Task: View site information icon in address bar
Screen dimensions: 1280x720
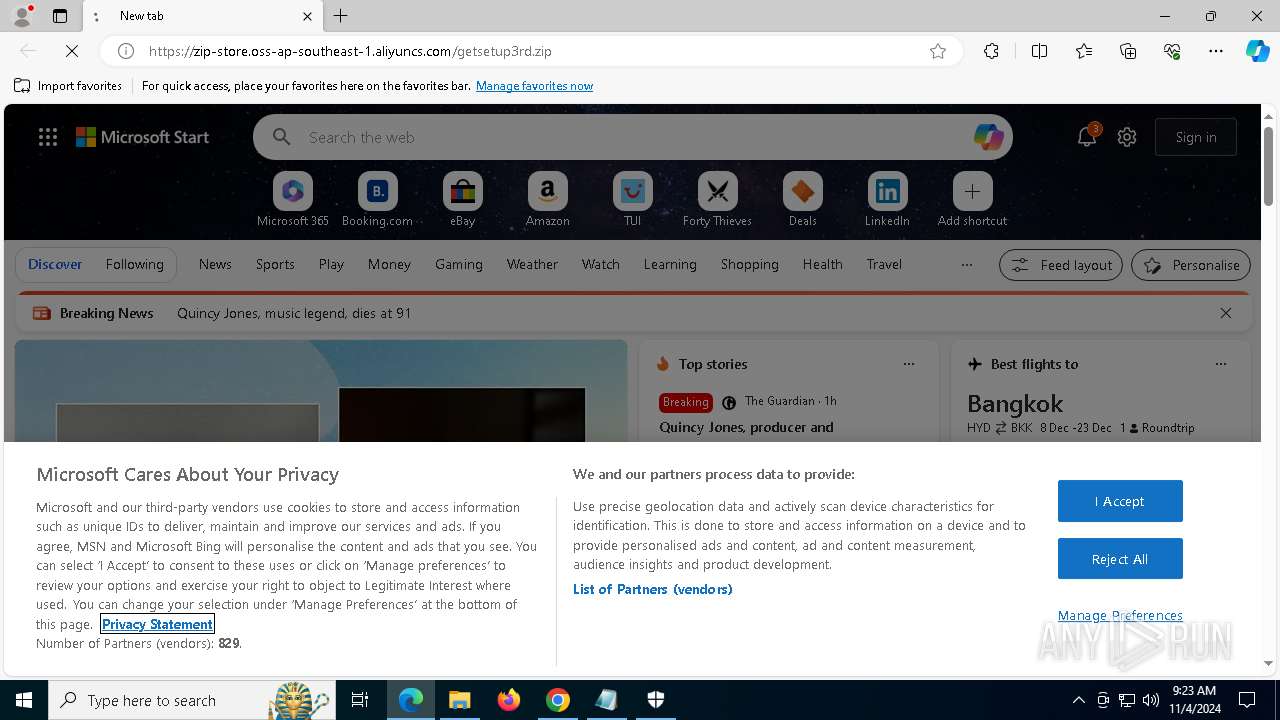Action: [x=126, y=51]
